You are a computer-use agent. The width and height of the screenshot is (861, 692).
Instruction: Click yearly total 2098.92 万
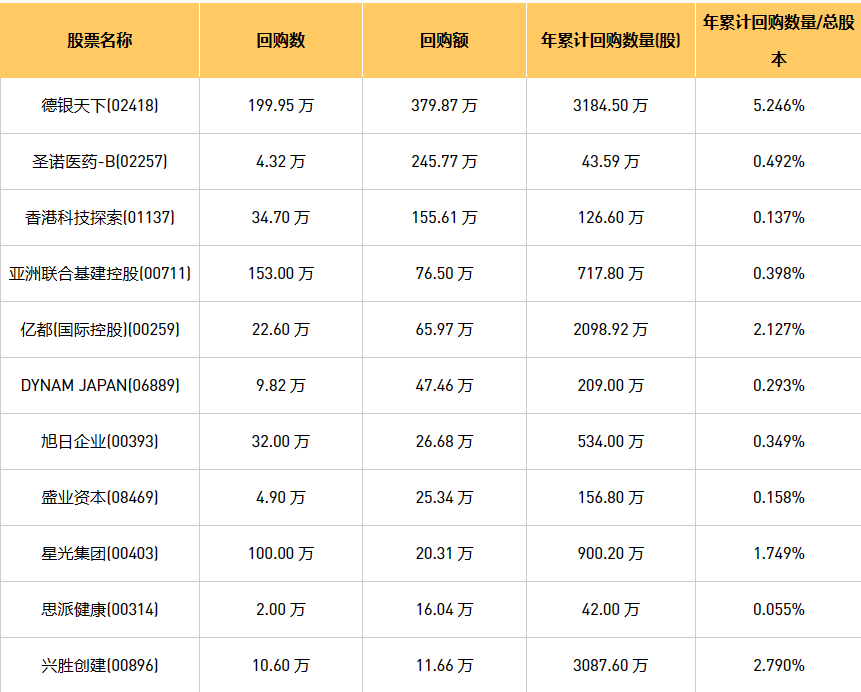611,330
